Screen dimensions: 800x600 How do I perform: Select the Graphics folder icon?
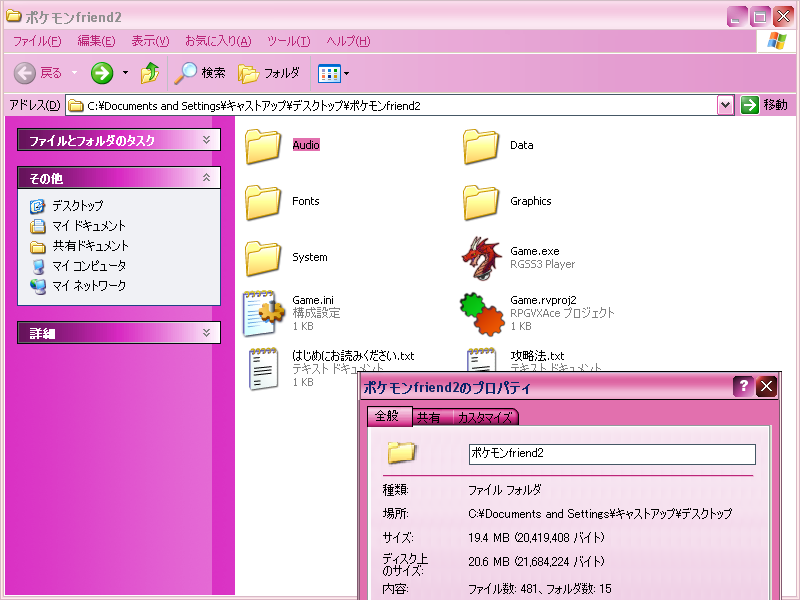pos(481,202)
